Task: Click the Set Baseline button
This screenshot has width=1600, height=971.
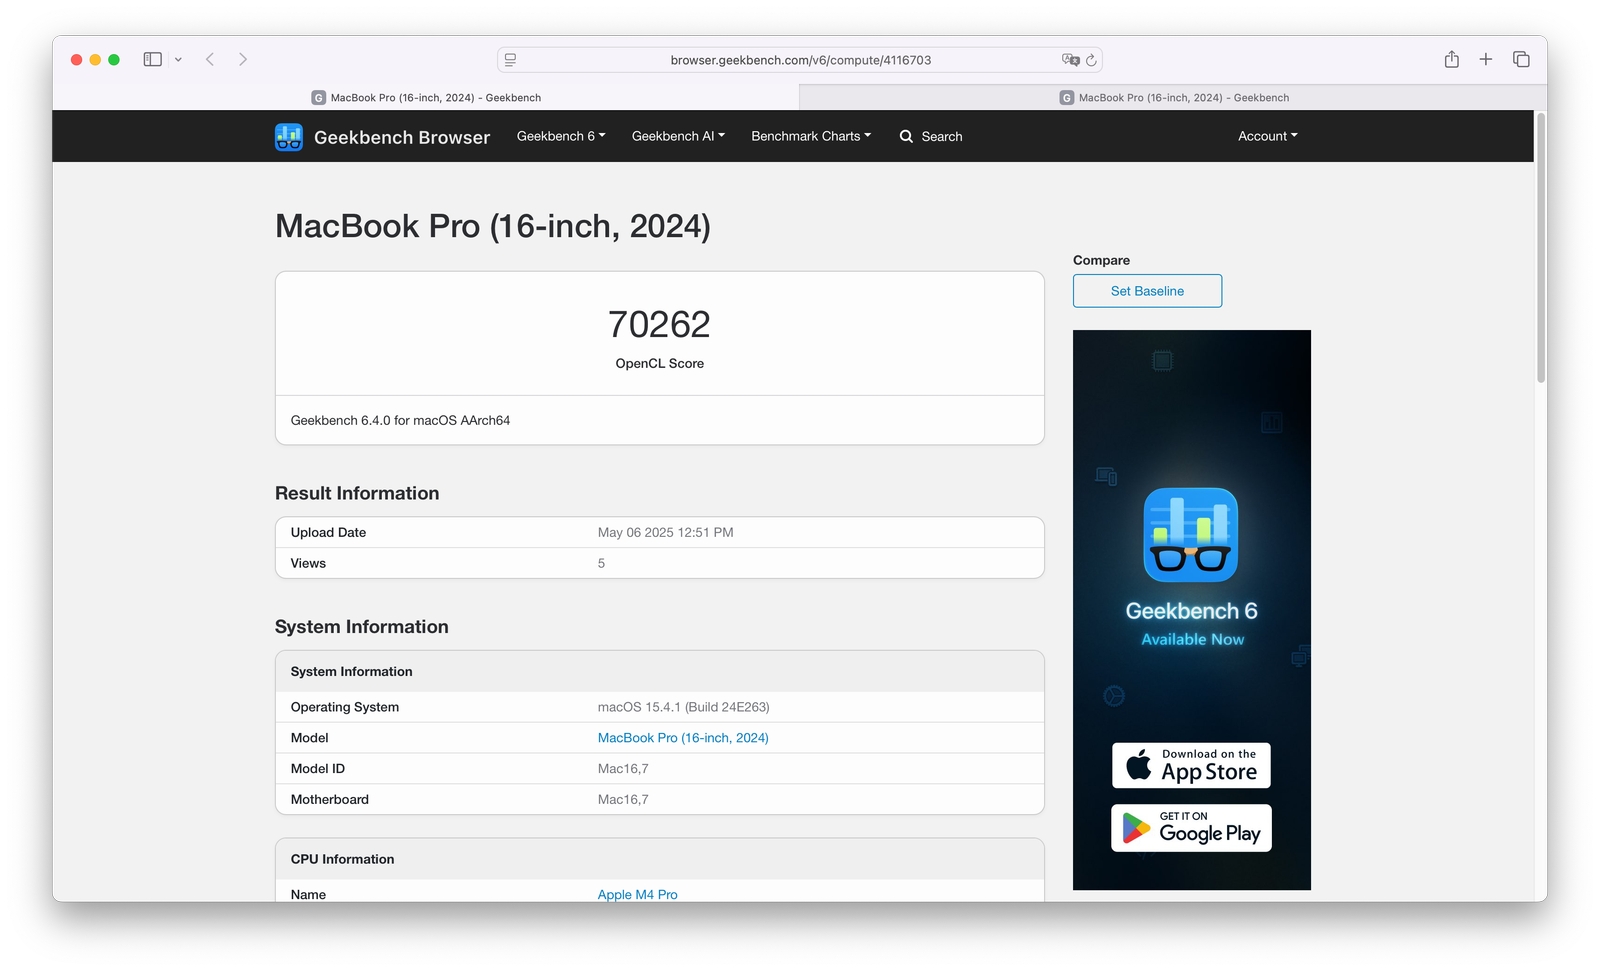Action: click(1147, 291)
